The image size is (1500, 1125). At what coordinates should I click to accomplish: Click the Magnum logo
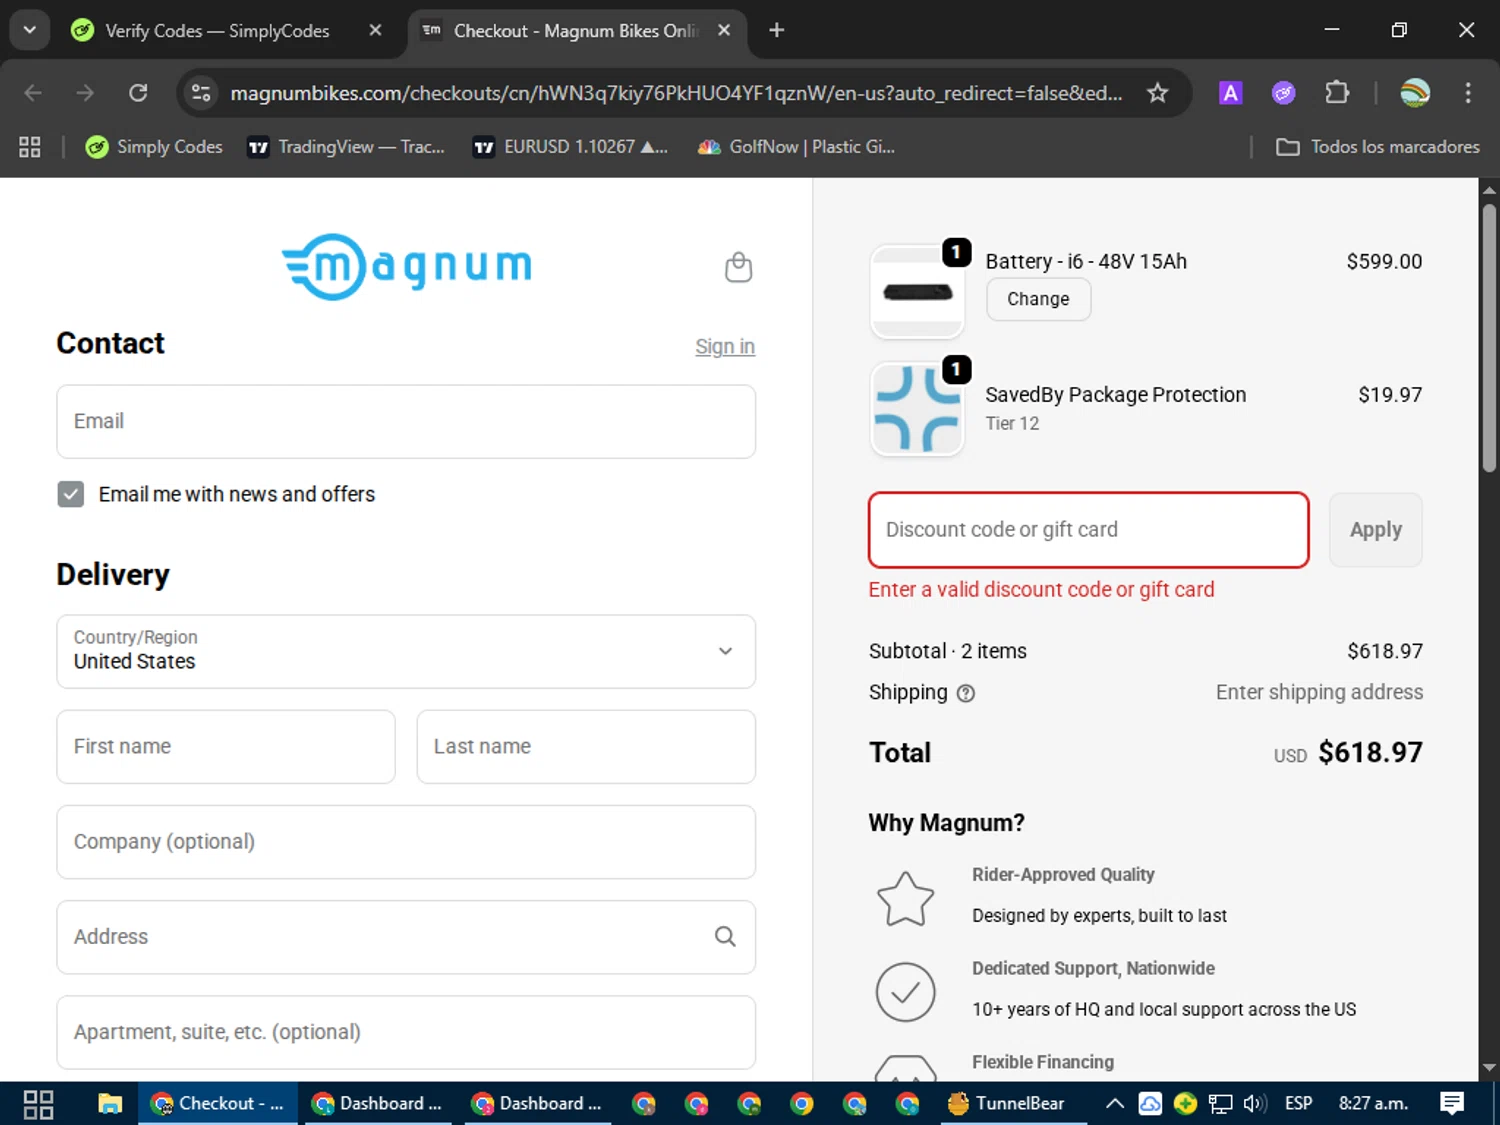(406, 267)
